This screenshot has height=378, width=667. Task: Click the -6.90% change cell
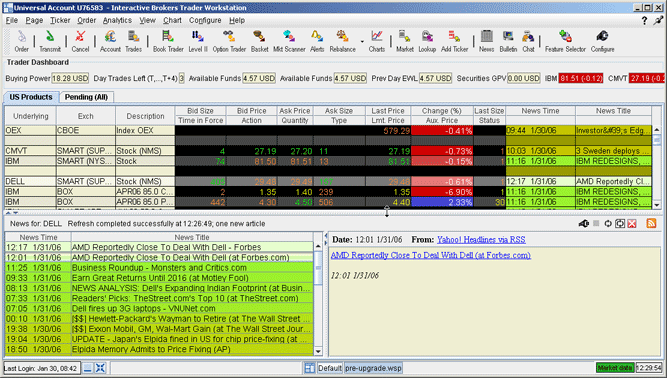click(442, 191)
